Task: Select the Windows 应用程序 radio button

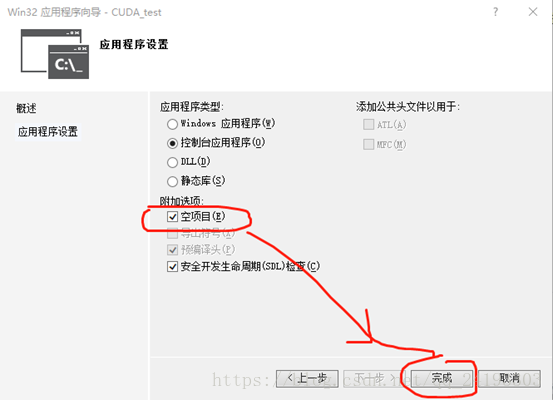Action: (x=172, y=124)
